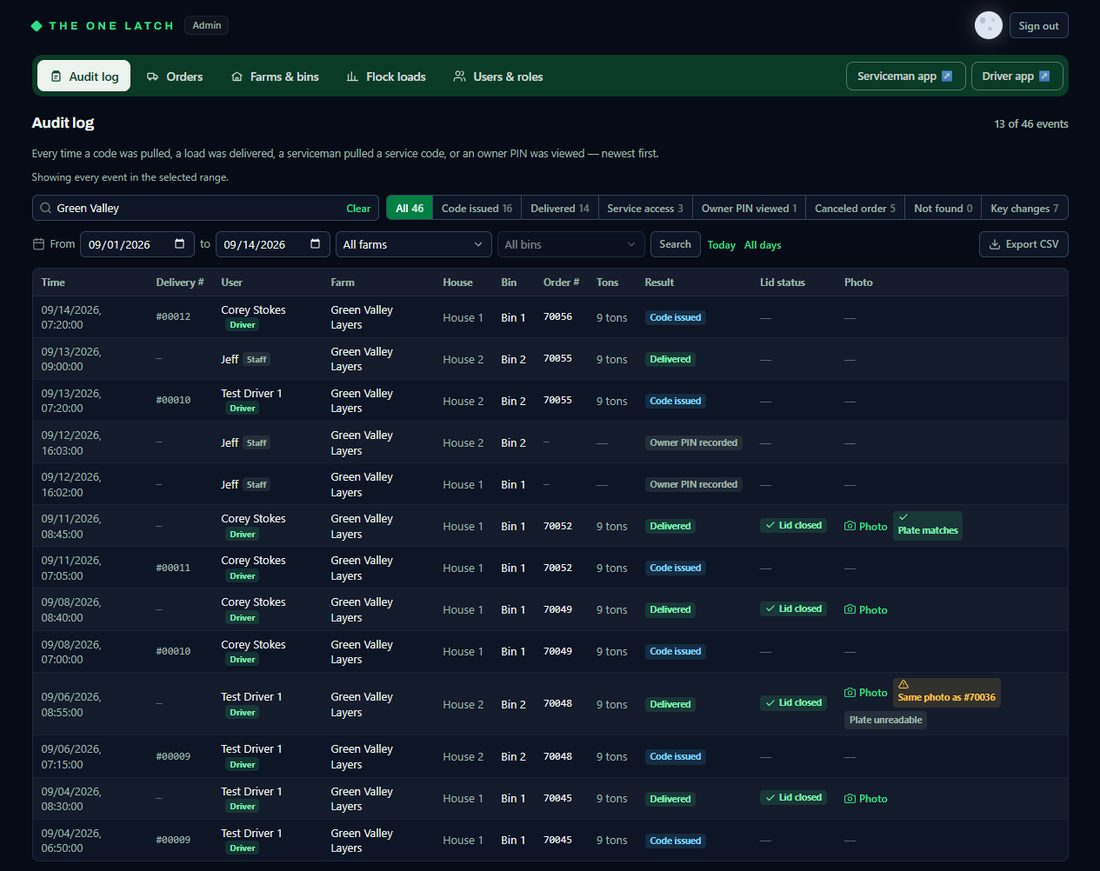The image size is (1100, 871).
Task: Click Lid closed badge for order 70048
Action: click(793, 703)
